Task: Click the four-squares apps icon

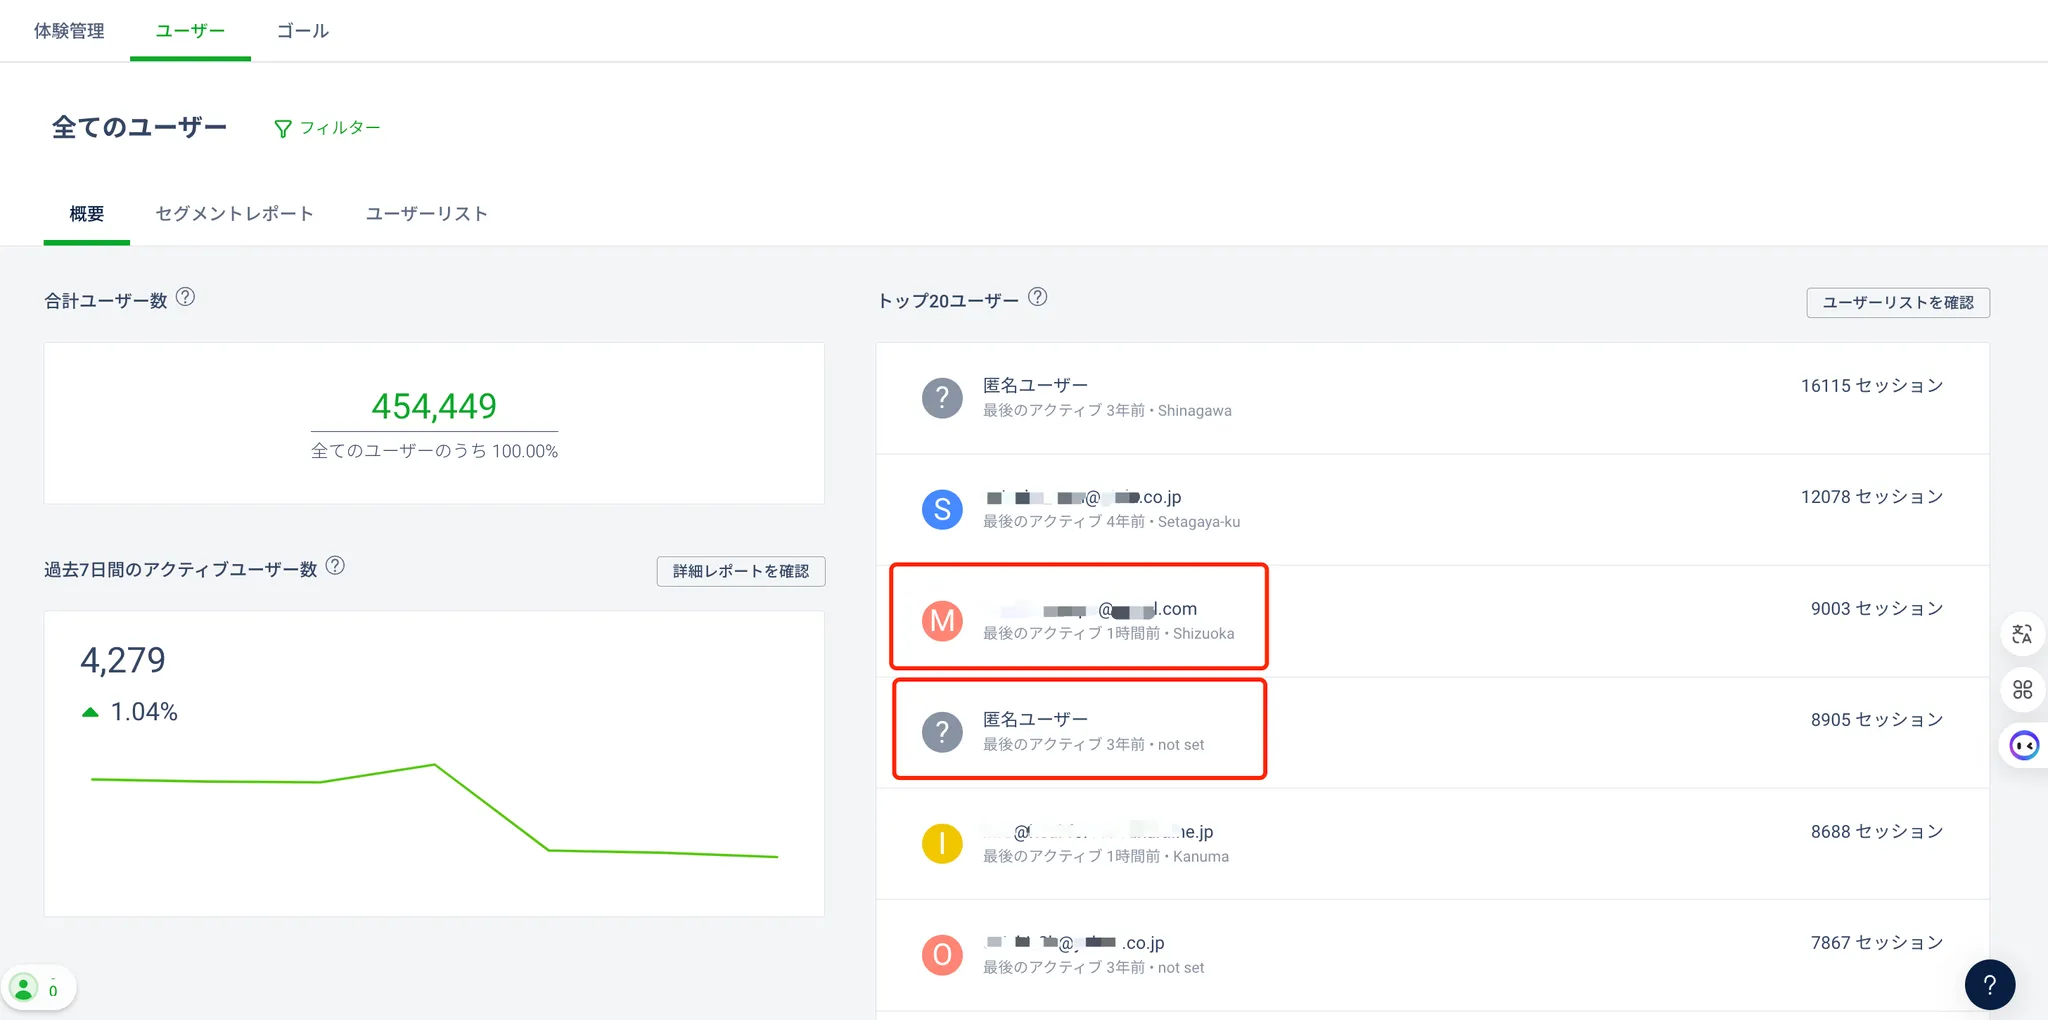Action: 2022,690
